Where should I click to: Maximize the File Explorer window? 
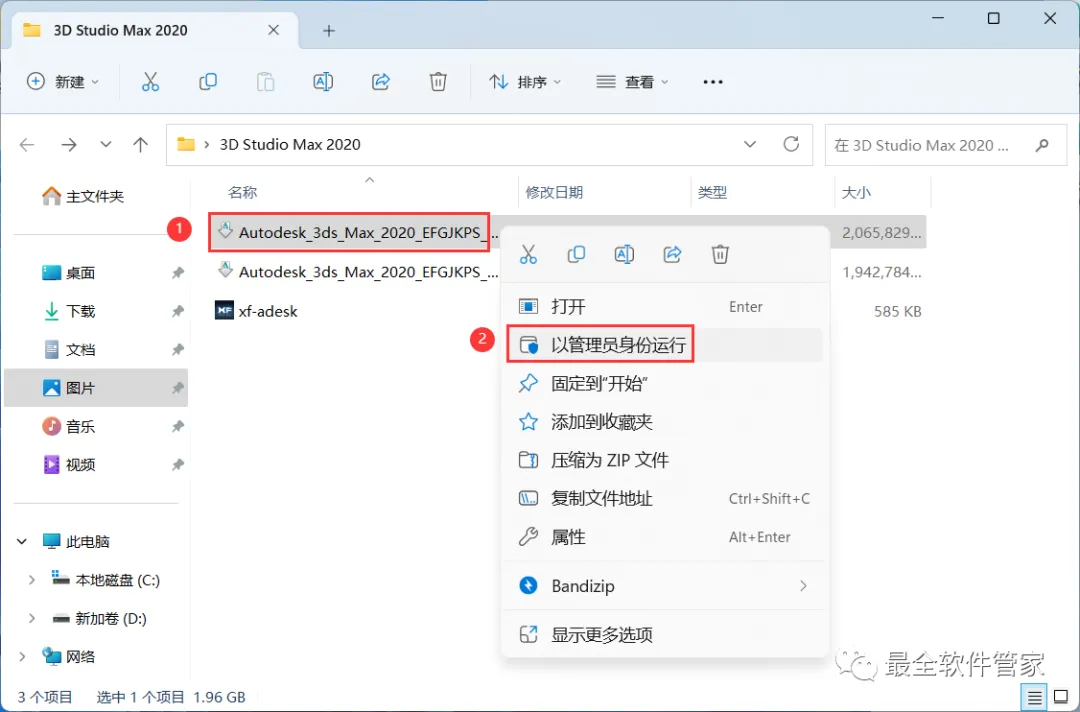coord(993,19)
